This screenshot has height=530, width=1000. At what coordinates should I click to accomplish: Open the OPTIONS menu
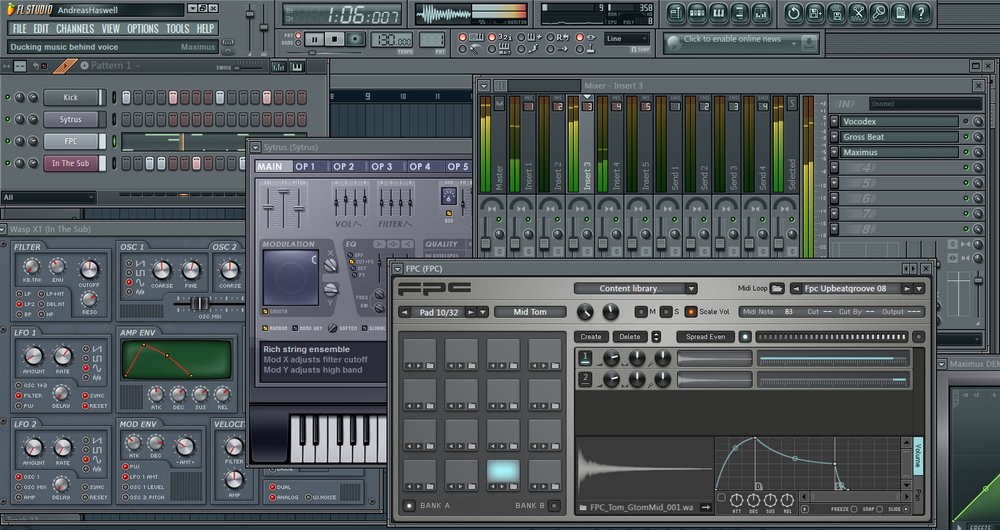143,29
